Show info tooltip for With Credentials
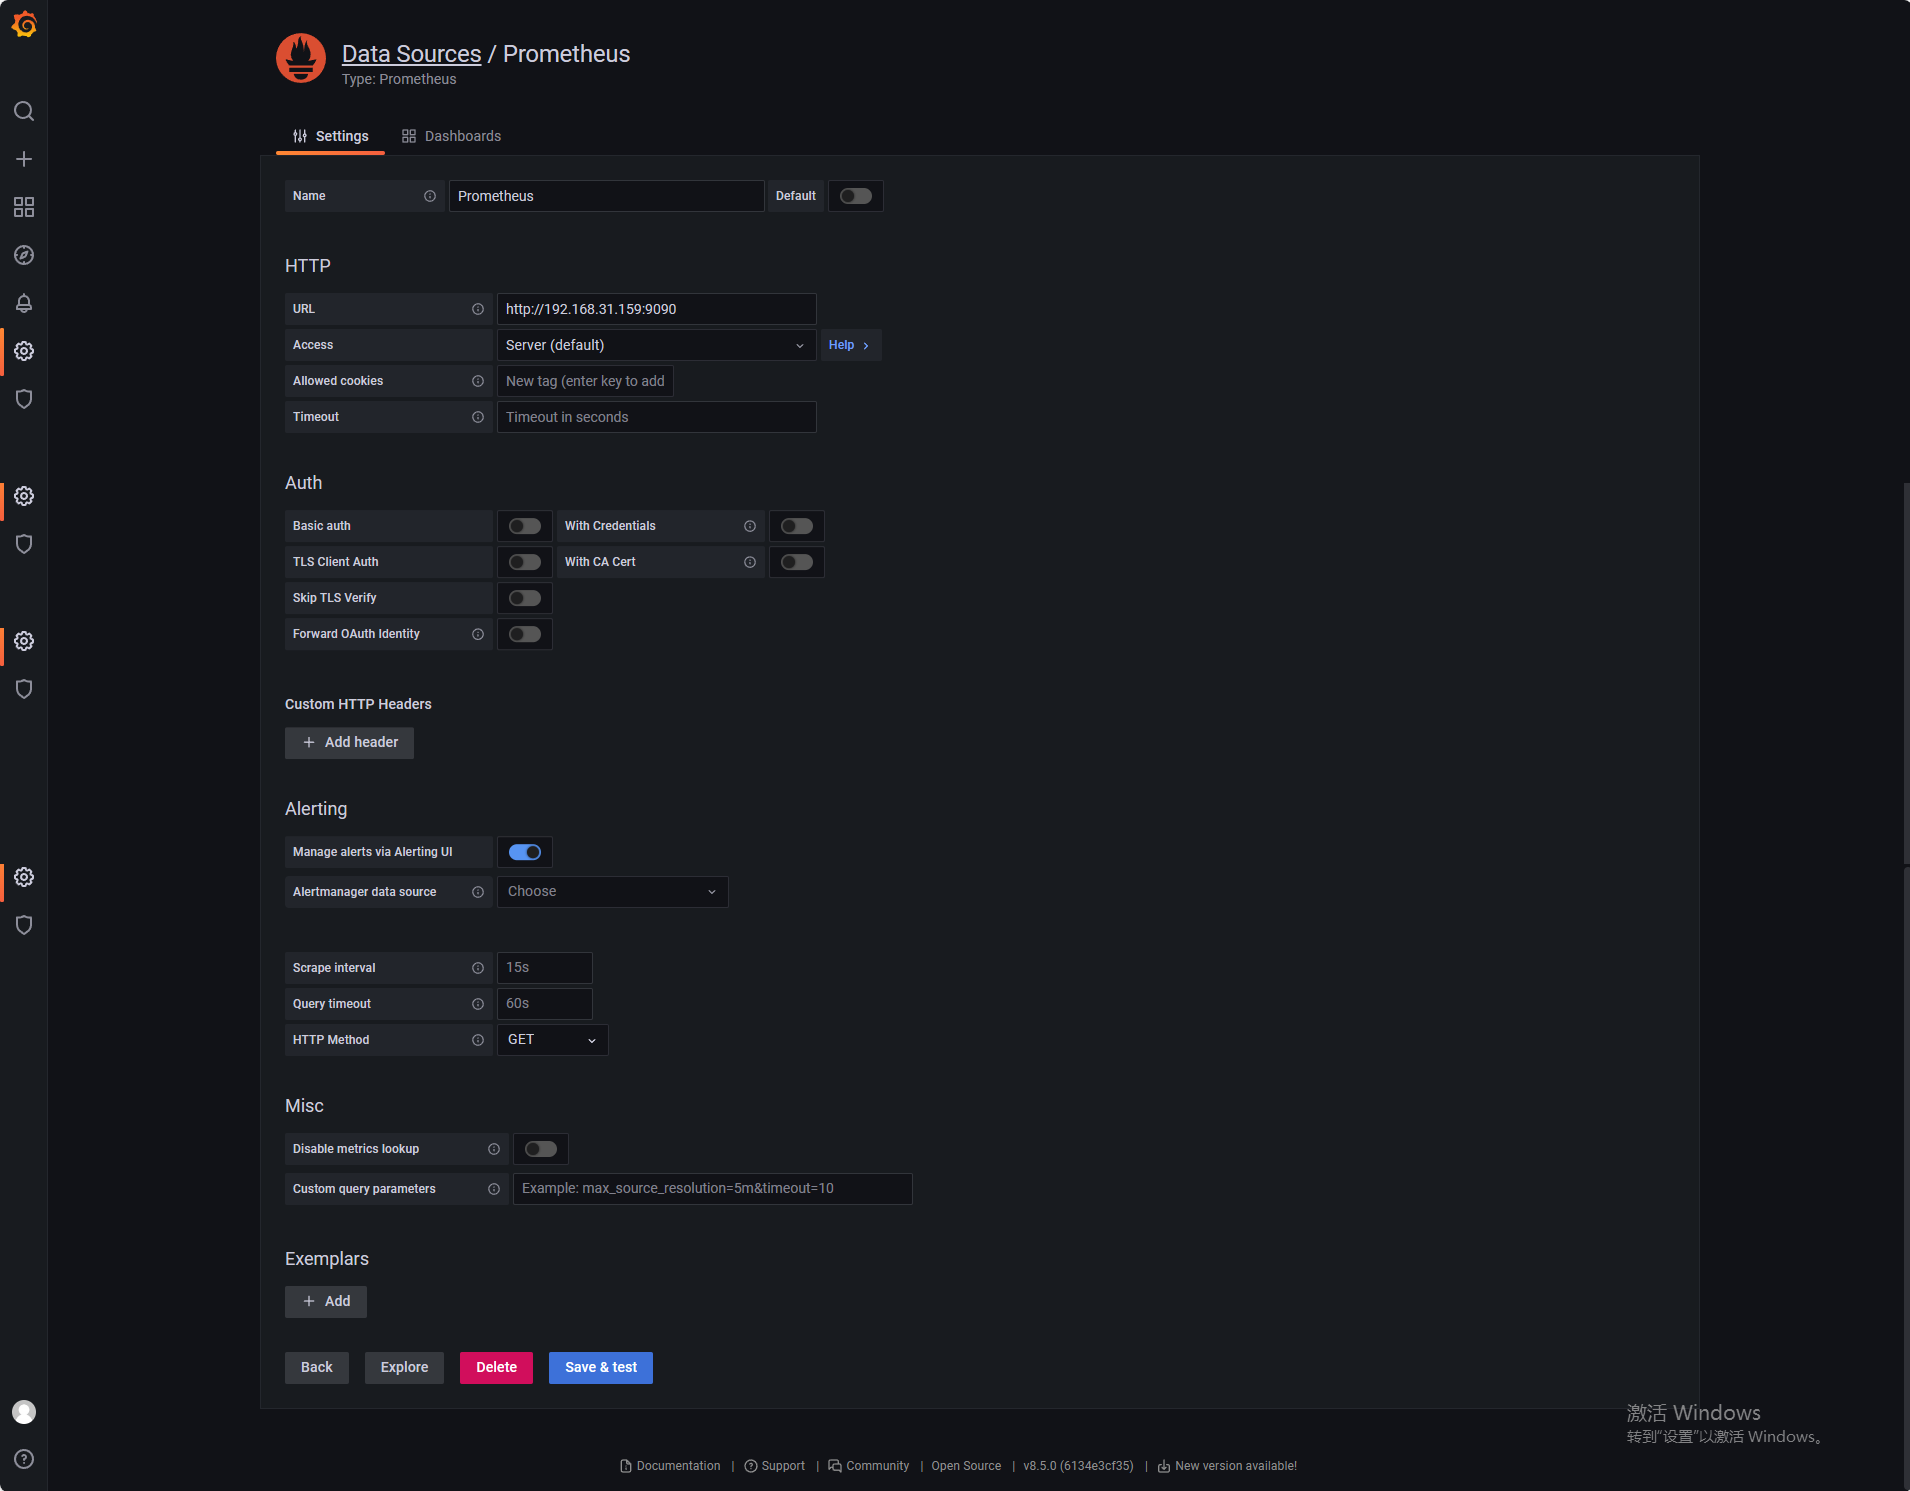Screen dimensions: 1910x1491 [x=750, y=526]
